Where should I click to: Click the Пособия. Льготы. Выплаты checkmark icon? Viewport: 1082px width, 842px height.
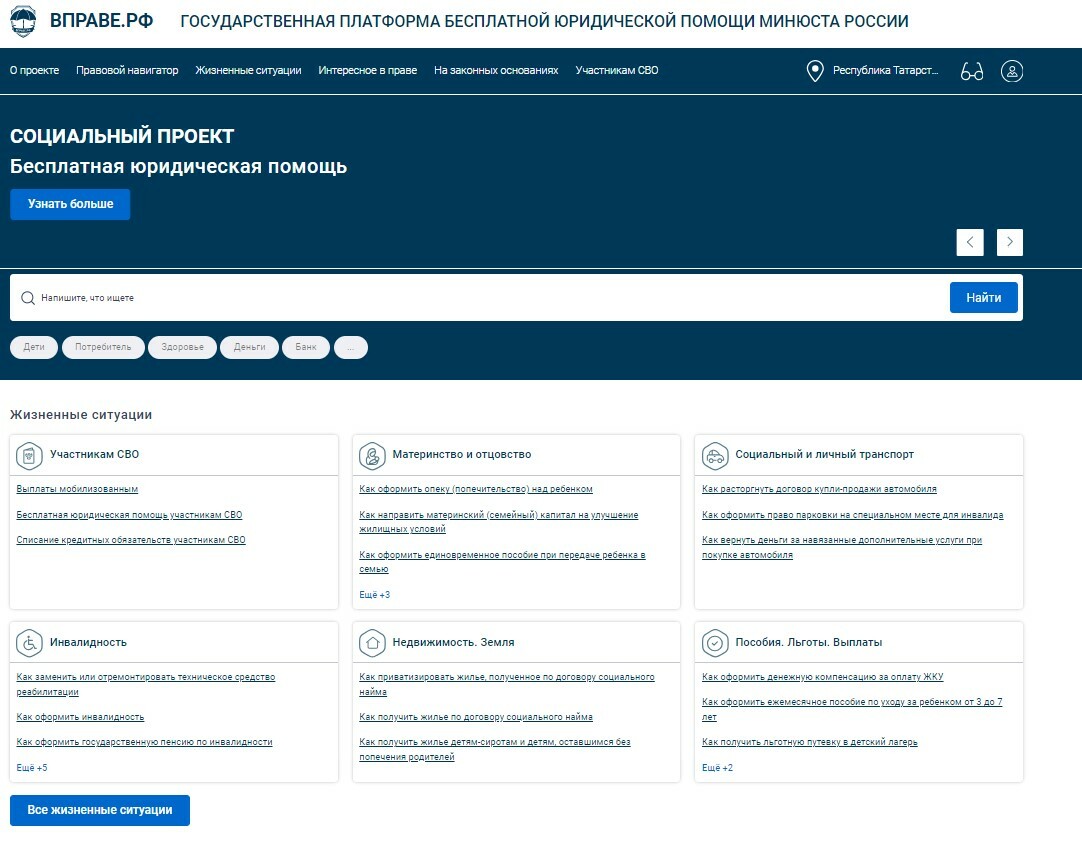[715, 642]
